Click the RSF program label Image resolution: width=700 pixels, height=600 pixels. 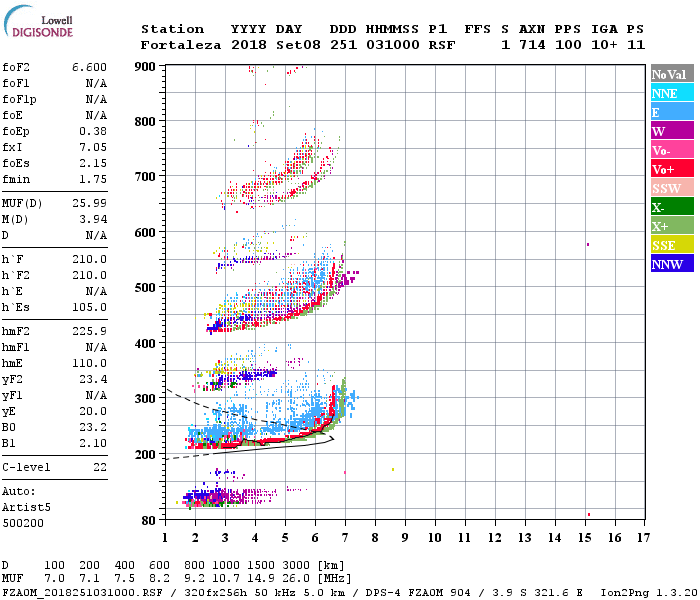pos(442,45)
